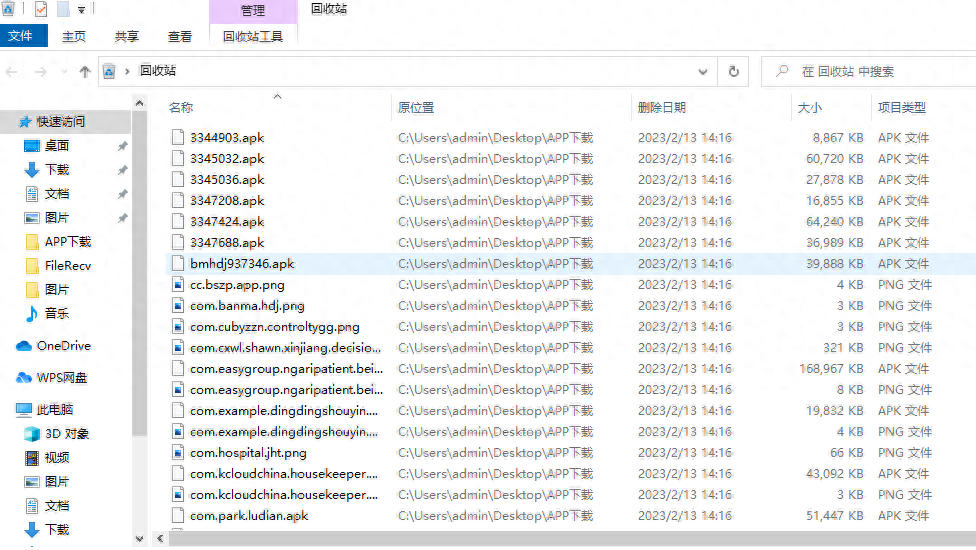Select the 43,092 KB size cell

click(x=835, y=474)
